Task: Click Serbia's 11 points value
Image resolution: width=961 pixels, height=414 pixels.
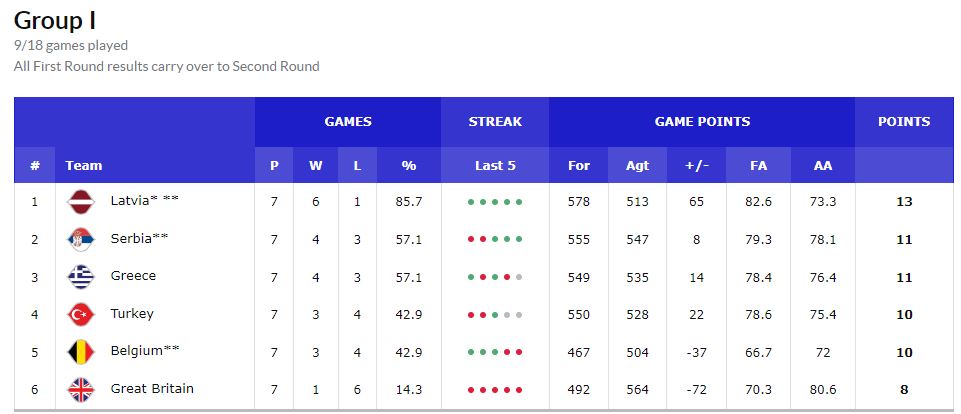Action: click(904, 240)
